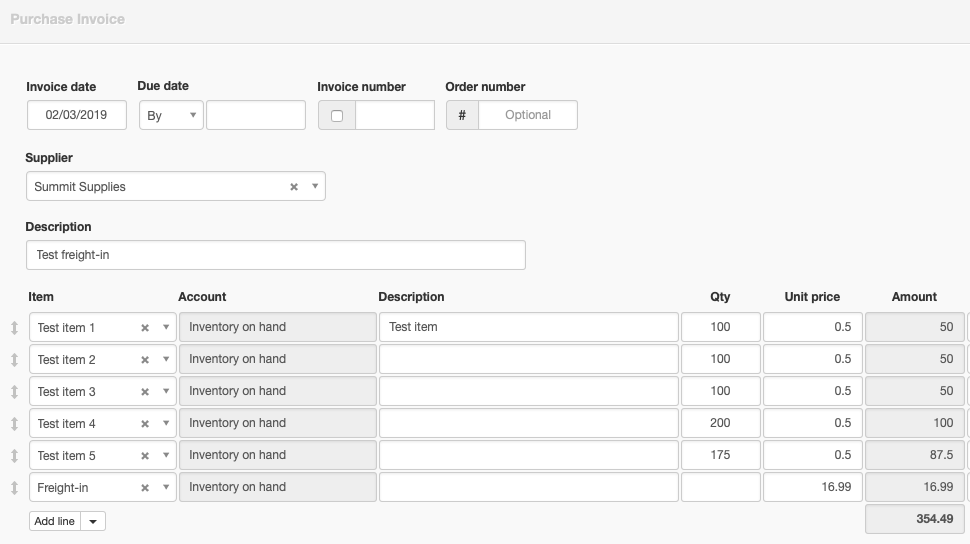Click the reorder handle on Freight-in row
Screen dimensions: 970x544
(14, 488)
